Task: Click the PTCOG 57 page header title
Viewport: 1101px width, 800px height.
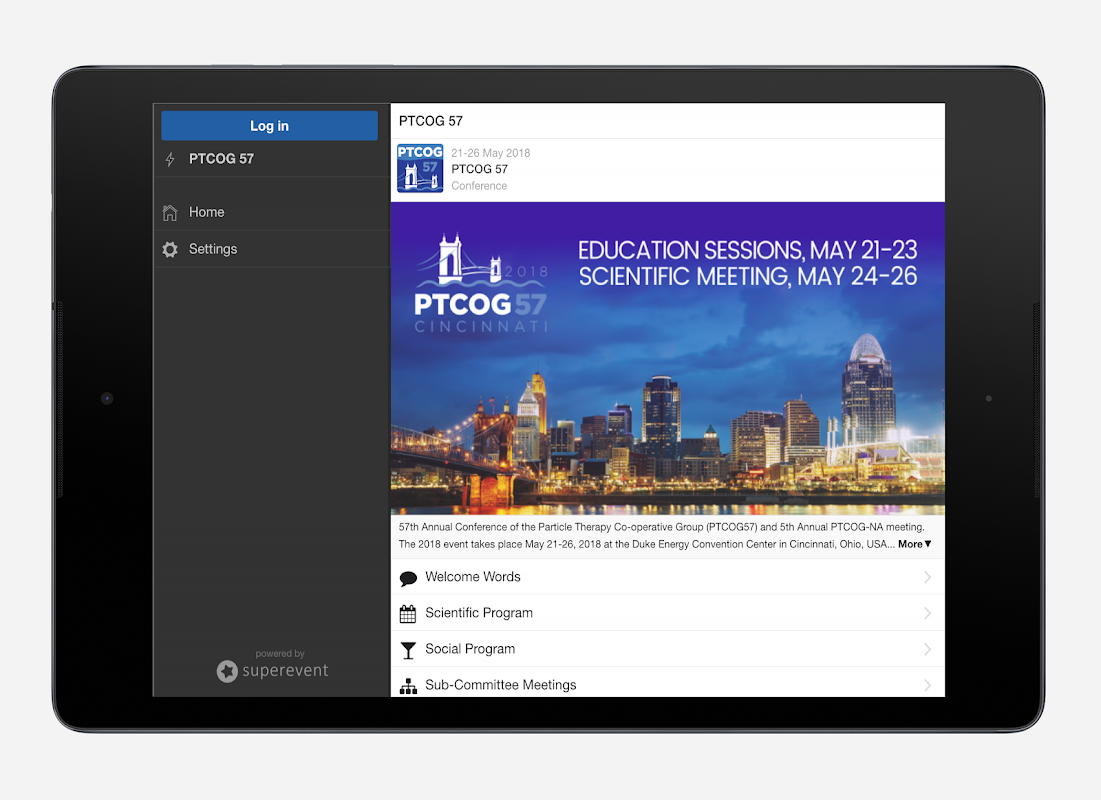Action: pyautogui.click(x=430, y=121)
